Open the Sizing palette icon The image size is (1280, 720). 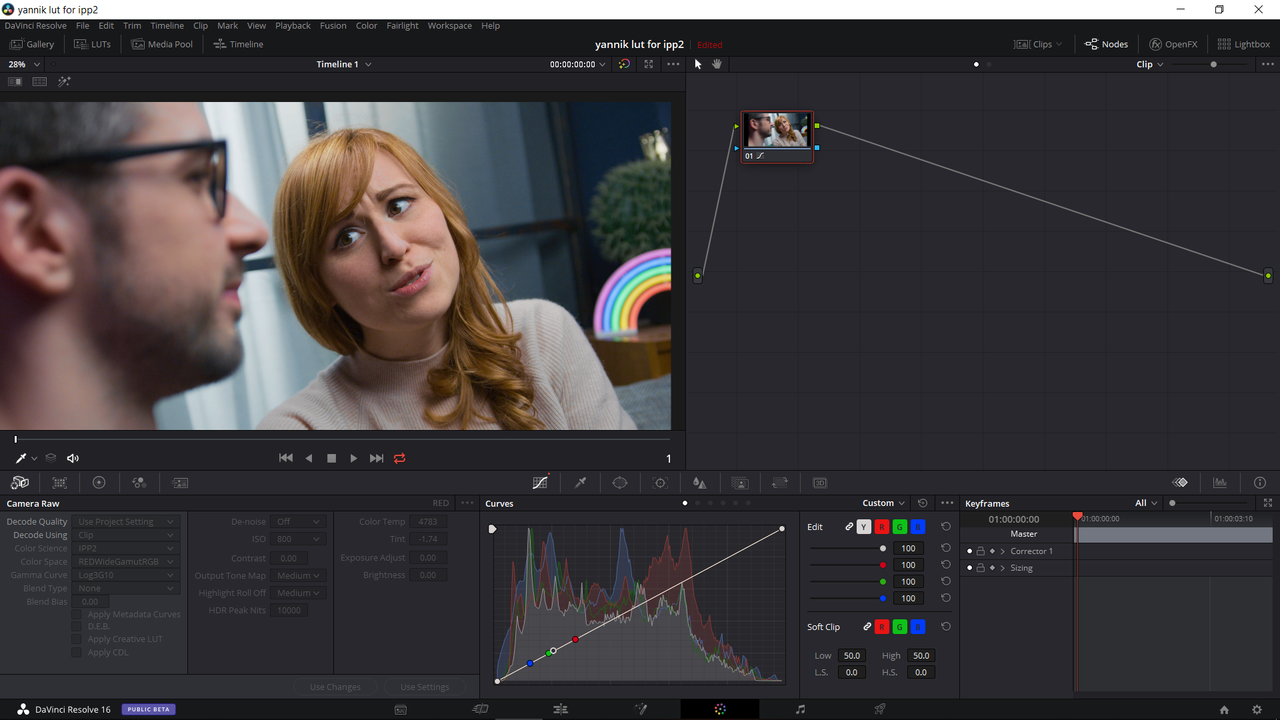click(780, 483)
